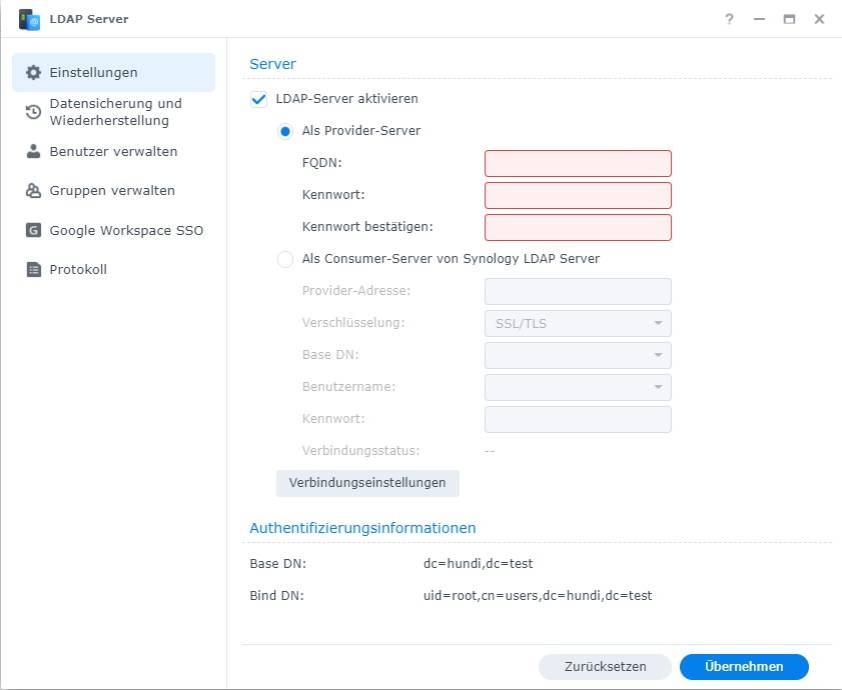Click the Benutzer verwalten person icon
The height and width of the screenshot is (690, 842).
[x=33, y=152]
